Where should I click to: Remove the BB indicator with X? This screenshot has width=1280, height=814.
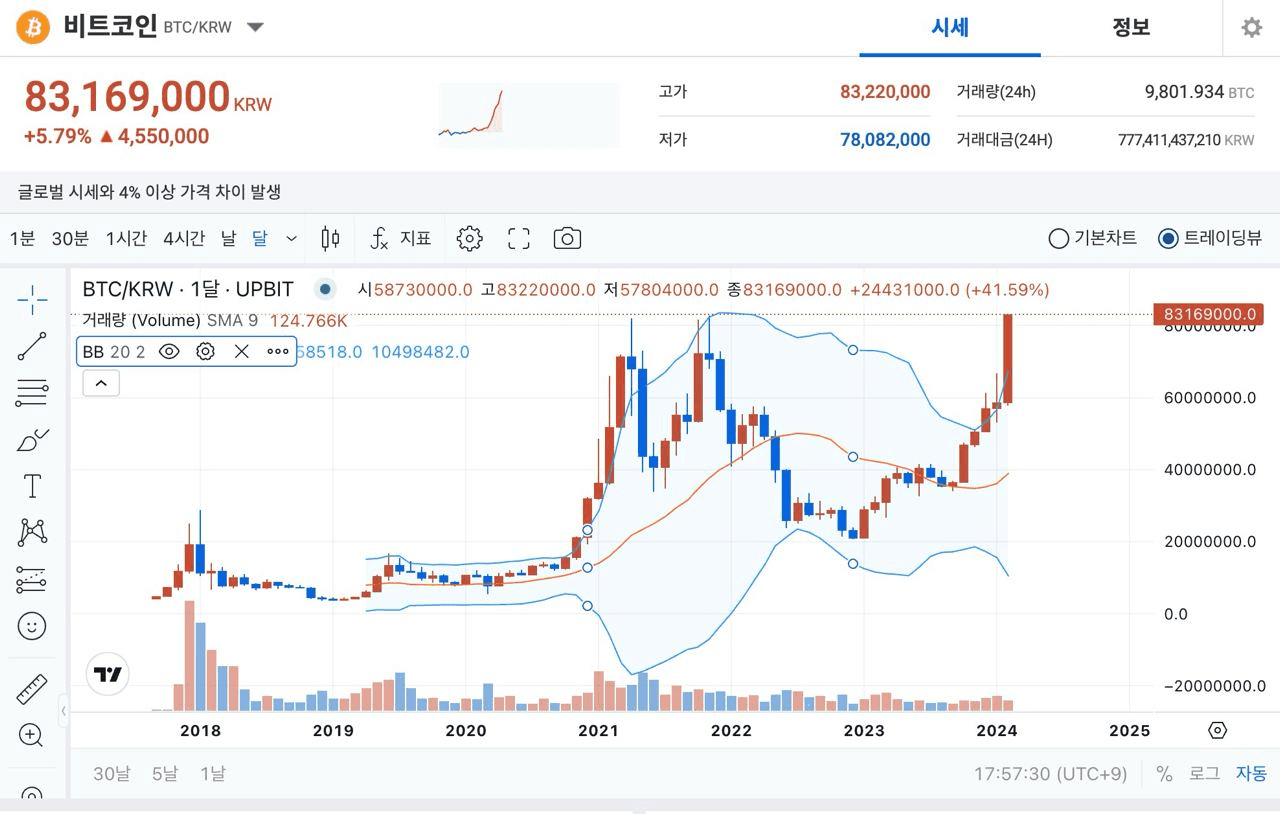click(241, 351)
